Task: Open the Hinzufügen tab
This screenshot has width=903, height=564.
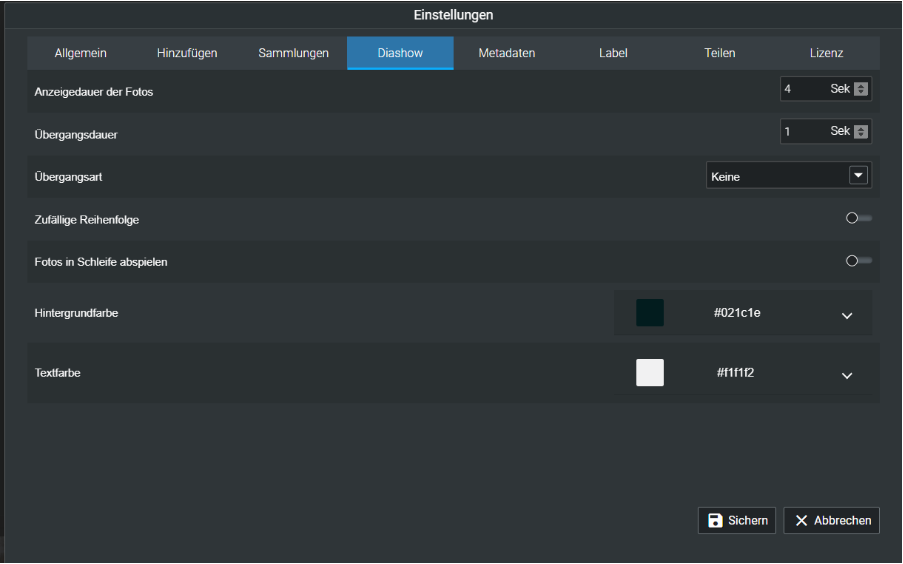Action: [x=187, y=53]
